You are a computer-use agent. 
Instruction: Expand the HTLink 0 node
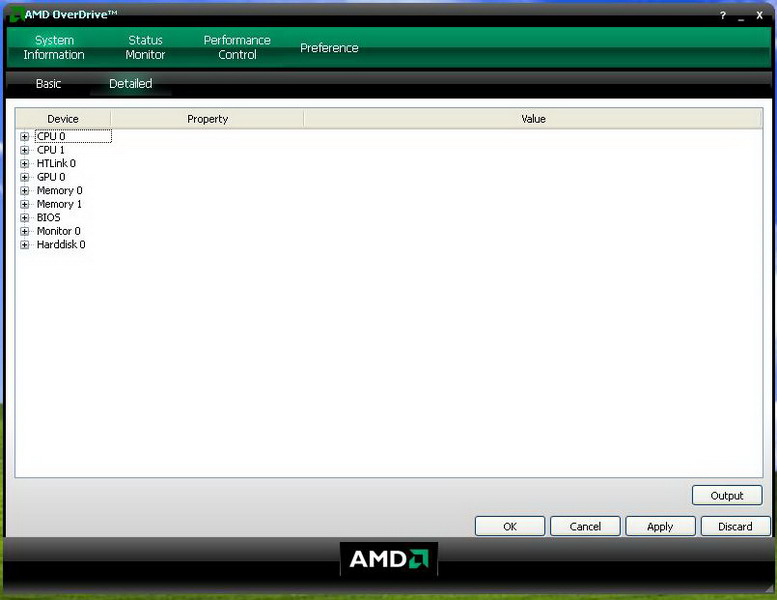click(x=24, y=164)
